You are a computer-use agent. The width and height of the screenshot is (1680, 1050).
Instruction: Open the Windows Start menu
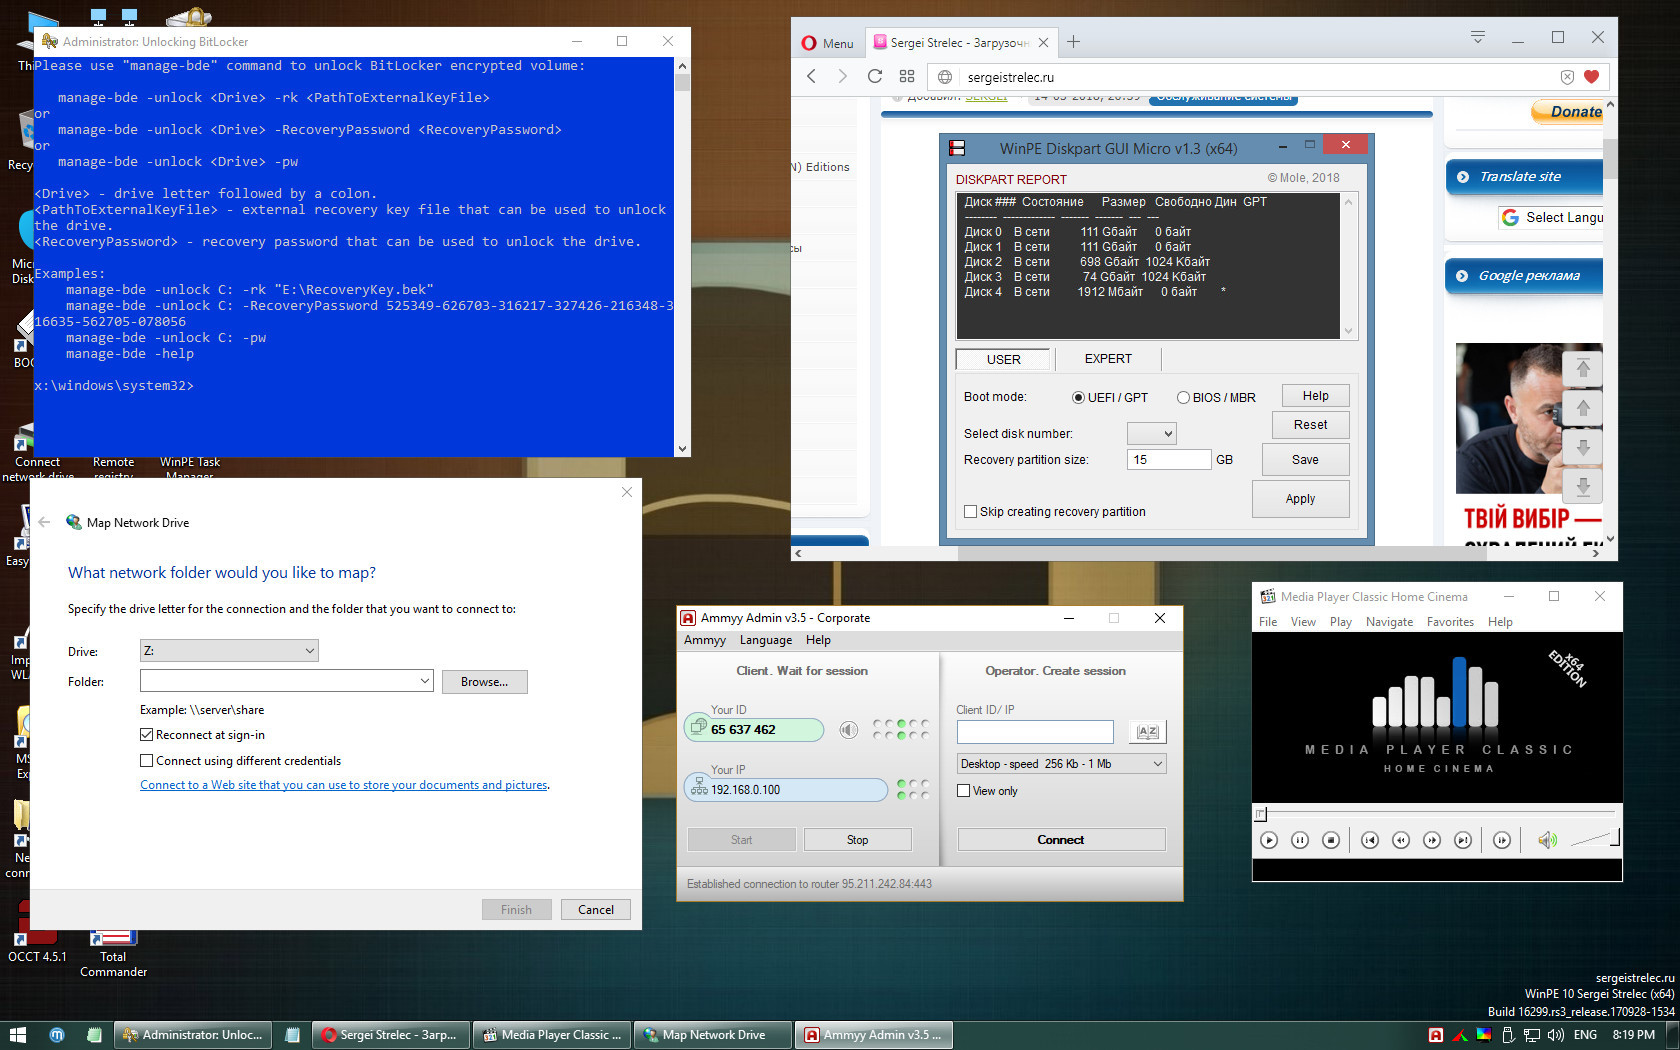click(17, 1035)
